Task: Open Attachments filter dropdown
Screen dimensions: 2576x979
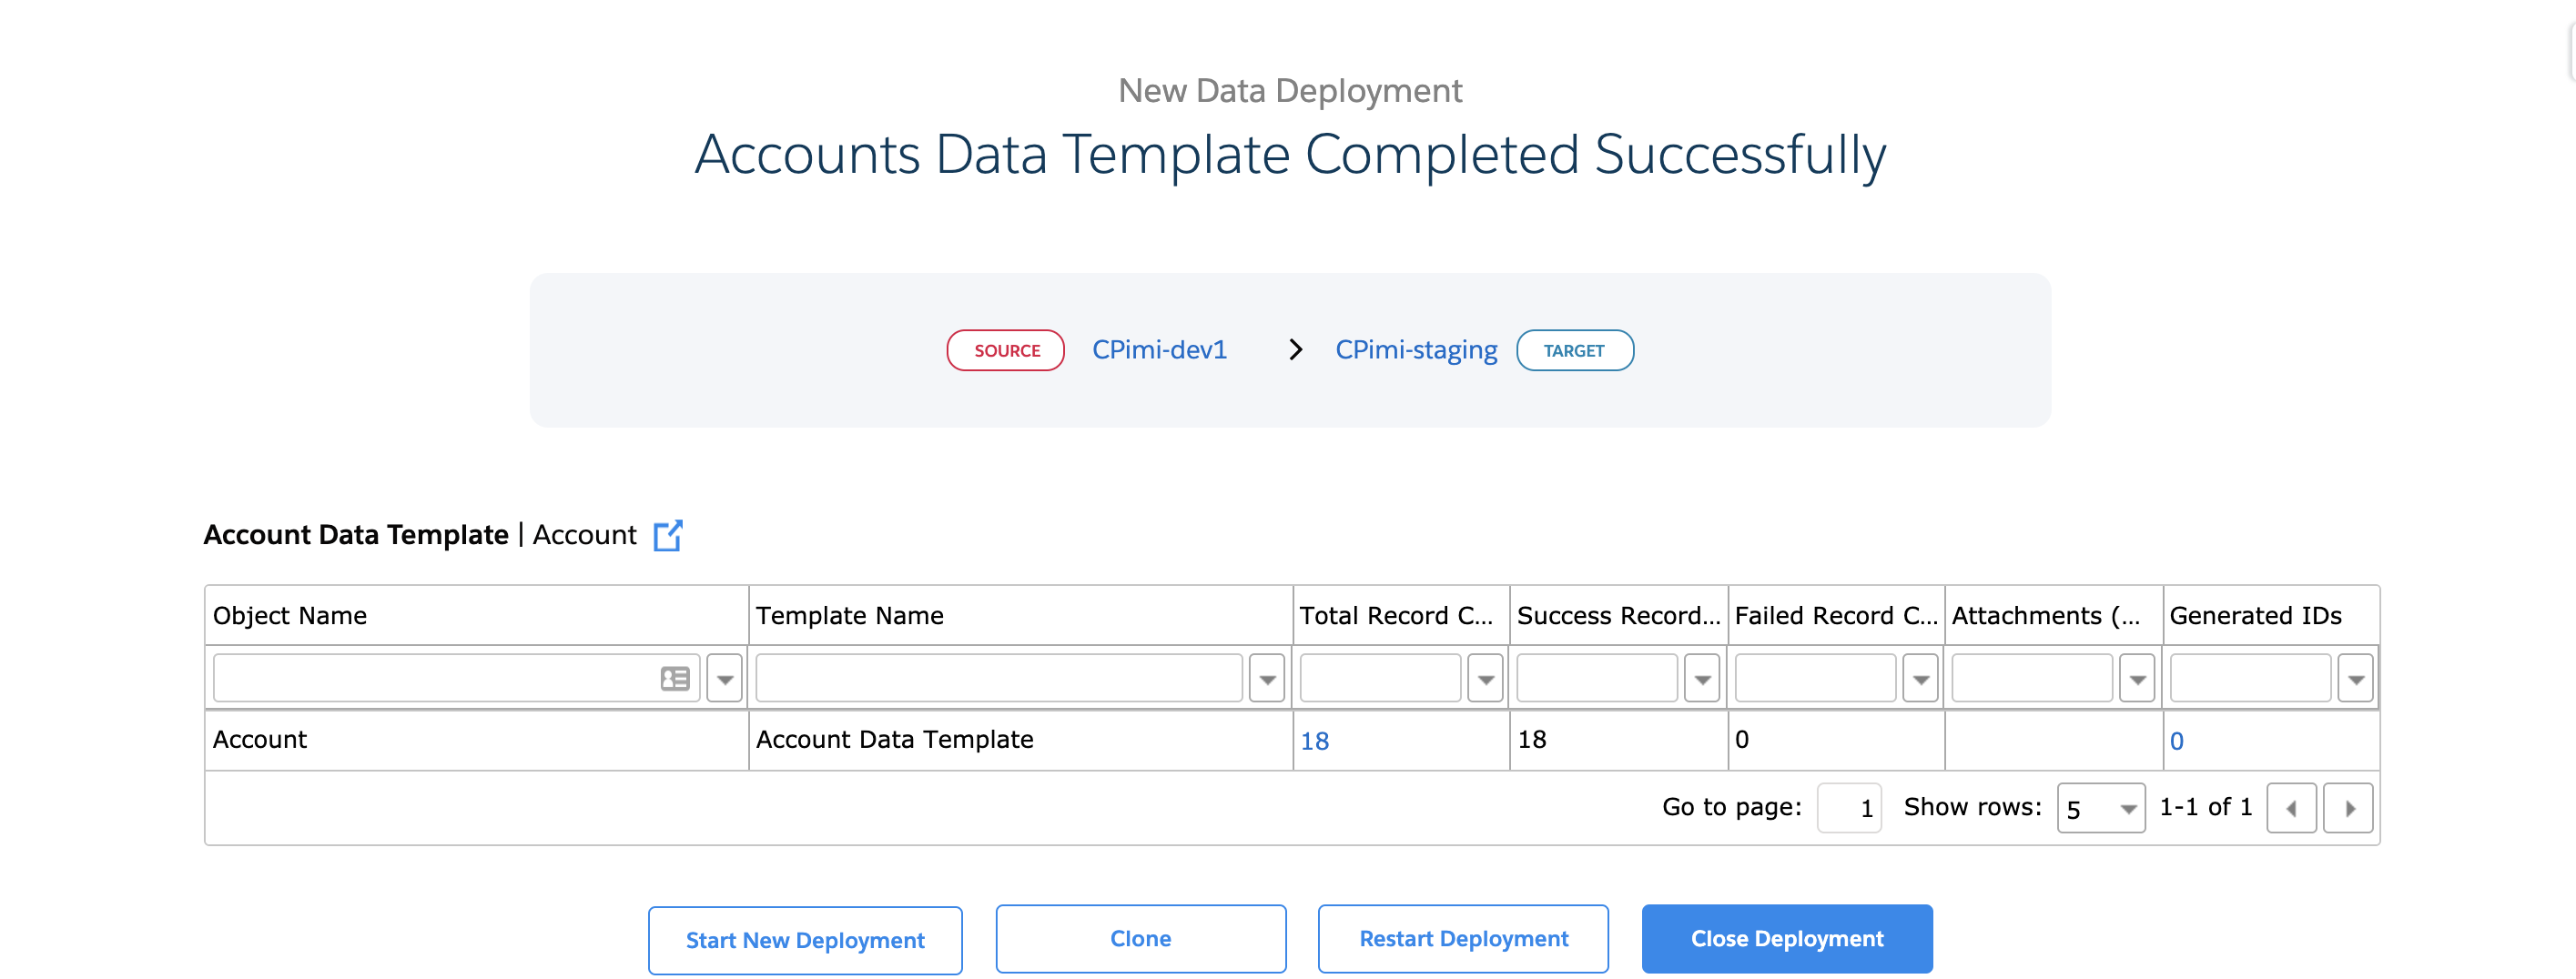Action: 2137,679
